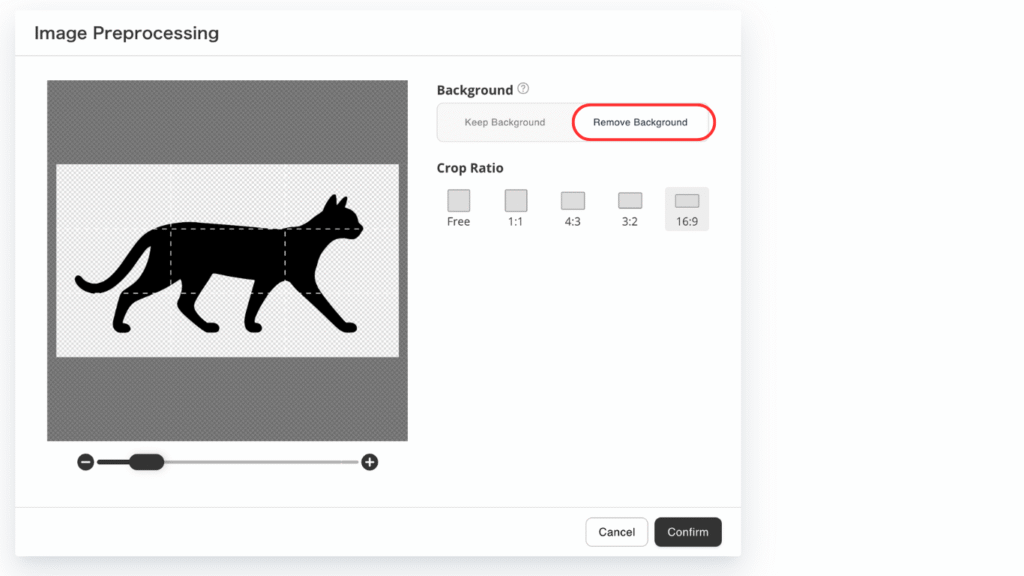Enable the Remove Background option
Image resolution: width=1024 pixels, height=576 pixels.
tap(641, 122)
